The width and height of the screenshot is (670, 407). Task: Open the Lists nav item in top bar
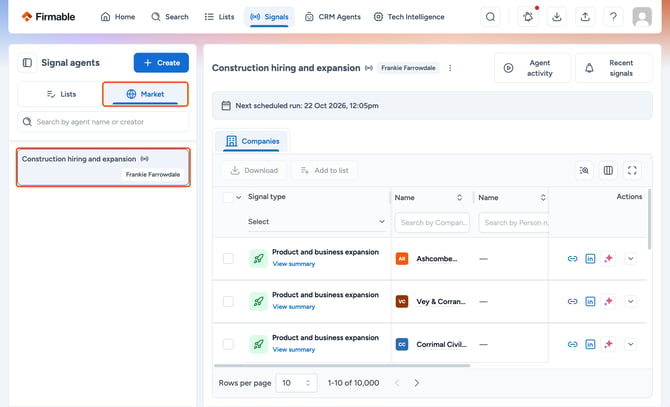point(220,17)
